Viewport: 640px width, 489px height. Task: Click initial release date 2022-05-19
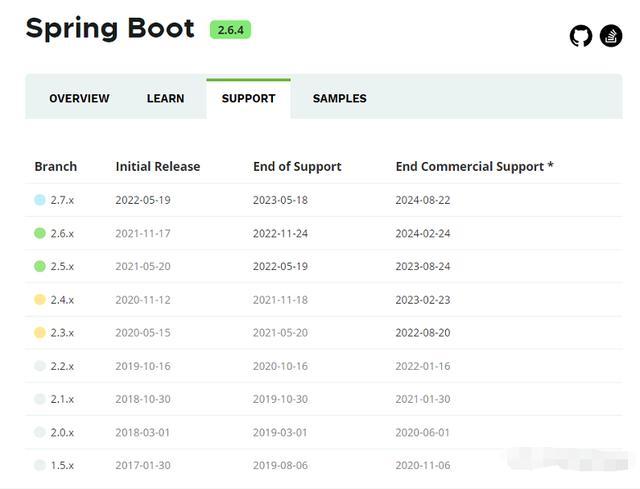143,200
